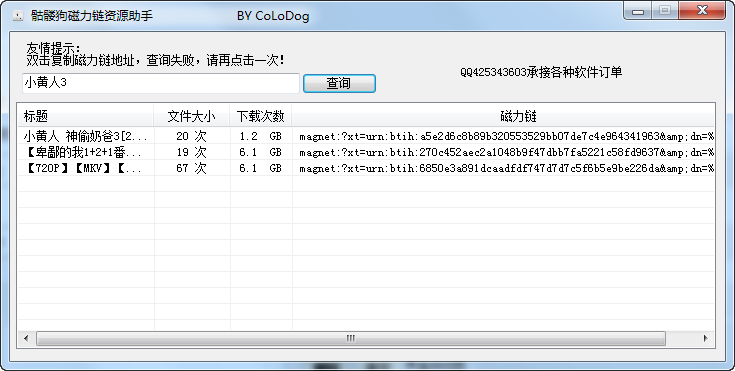This screenshot has width=735, height=371.
Task: Click magnet link starting with btih:6850e3a8
Action: [x=506, y=168]
